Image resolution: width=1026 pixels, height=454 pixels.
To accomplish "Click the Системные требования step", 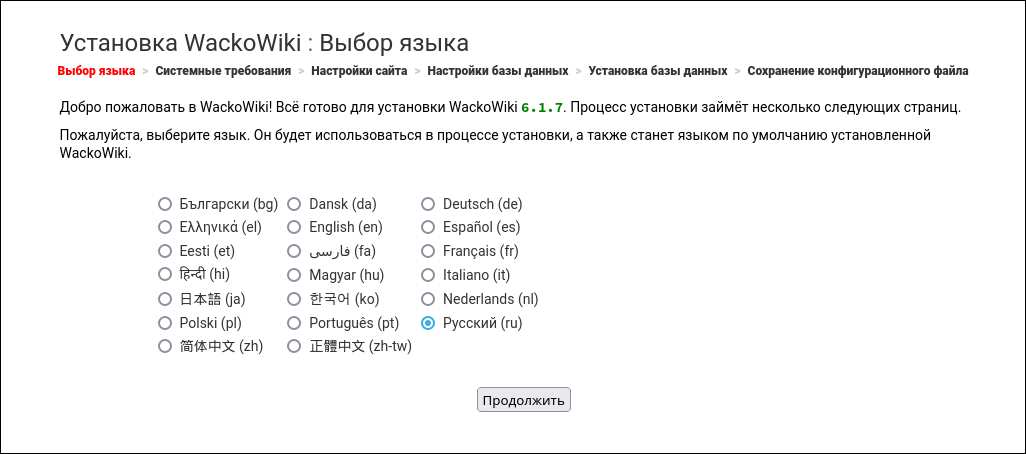I will [223, 71].
